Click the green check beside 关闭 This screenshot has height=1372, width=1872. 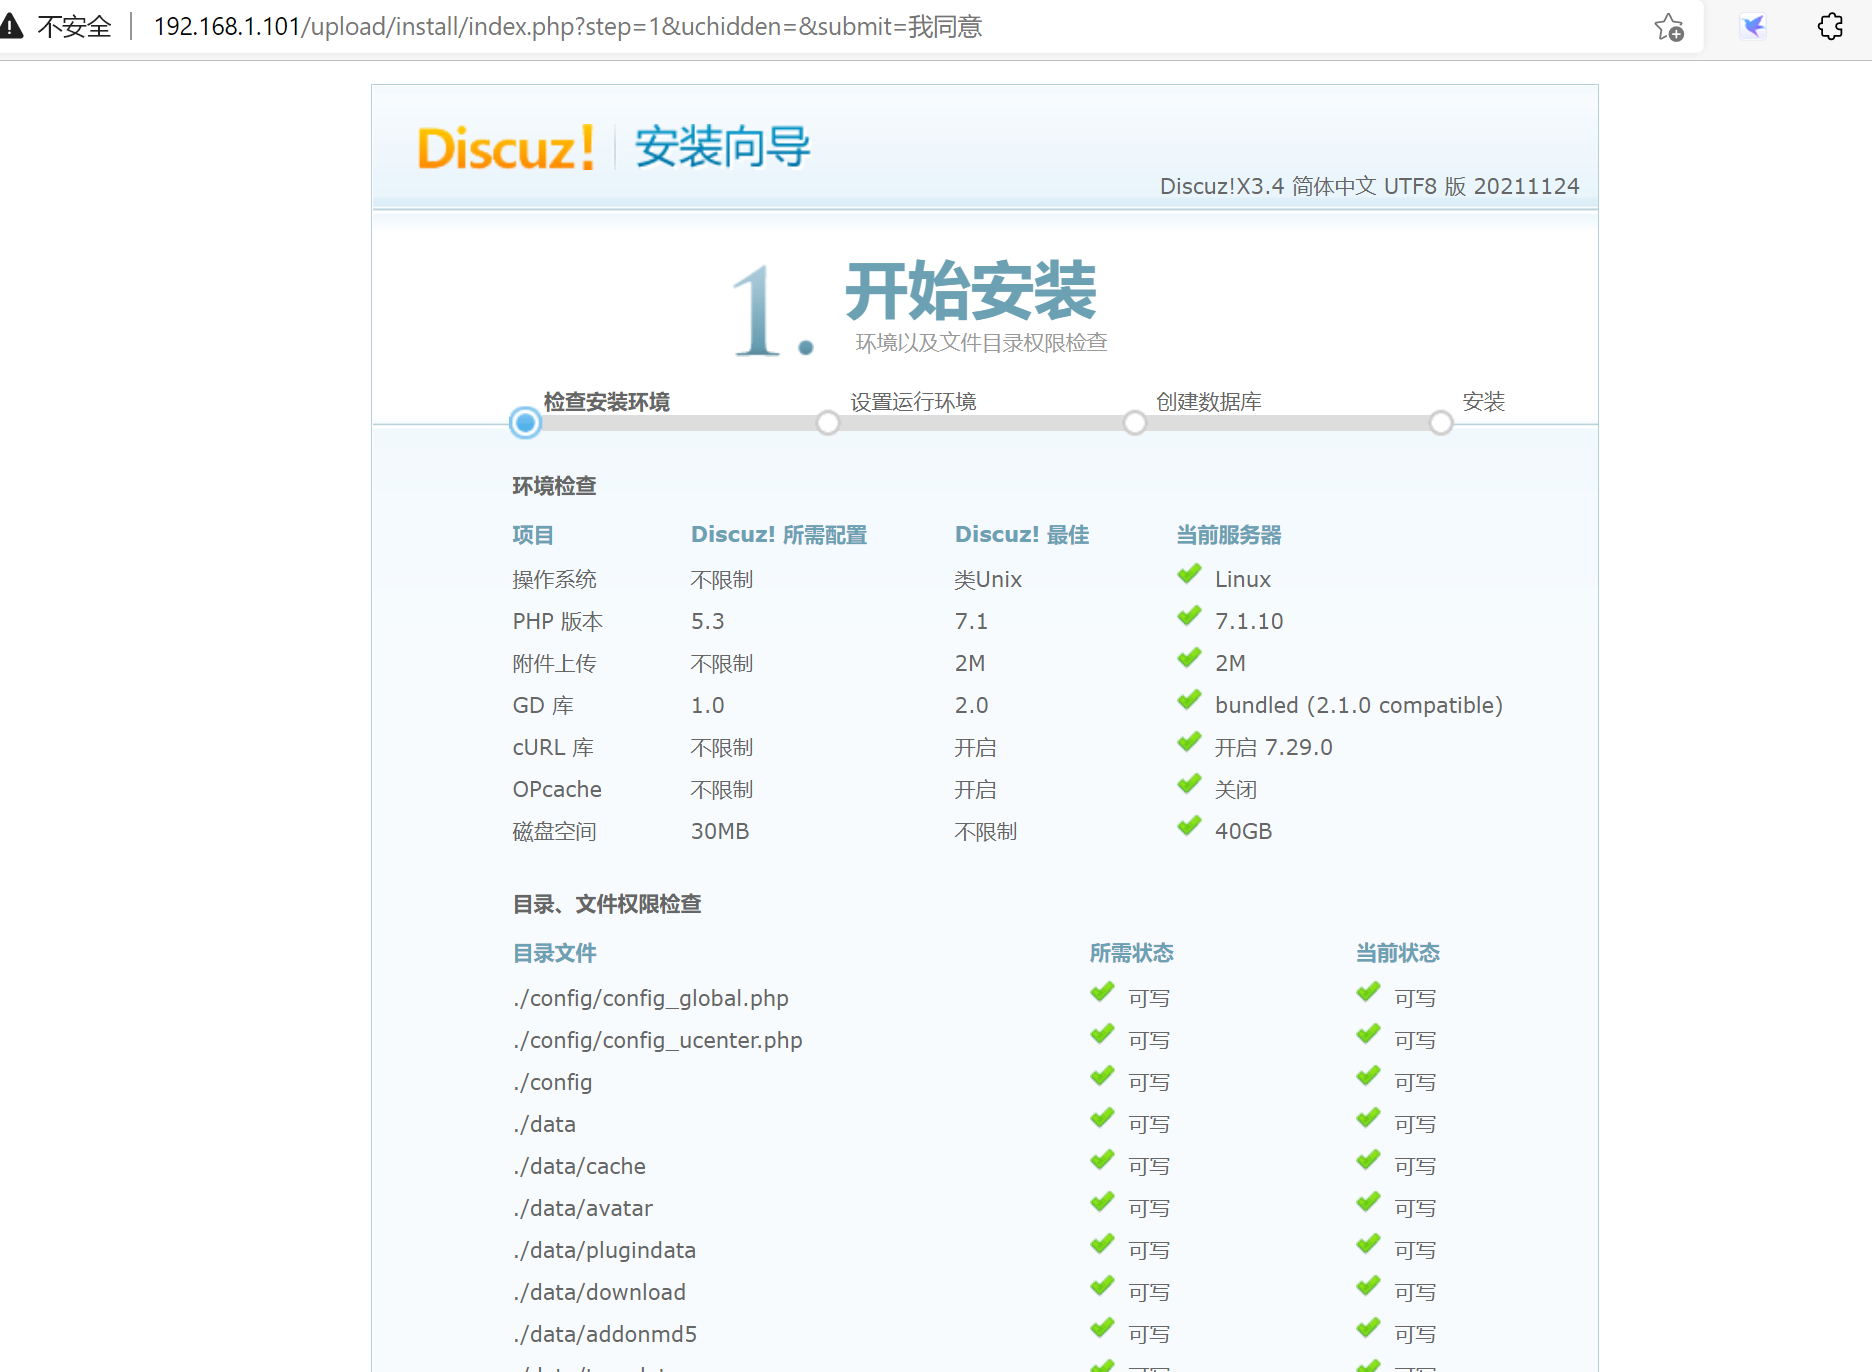[x=1189, y=785]
